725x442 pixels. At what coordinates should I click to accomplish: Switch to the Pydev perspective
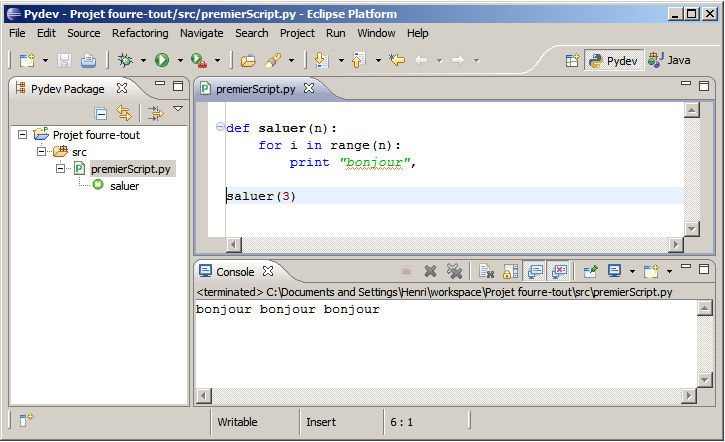pos(614,61)
